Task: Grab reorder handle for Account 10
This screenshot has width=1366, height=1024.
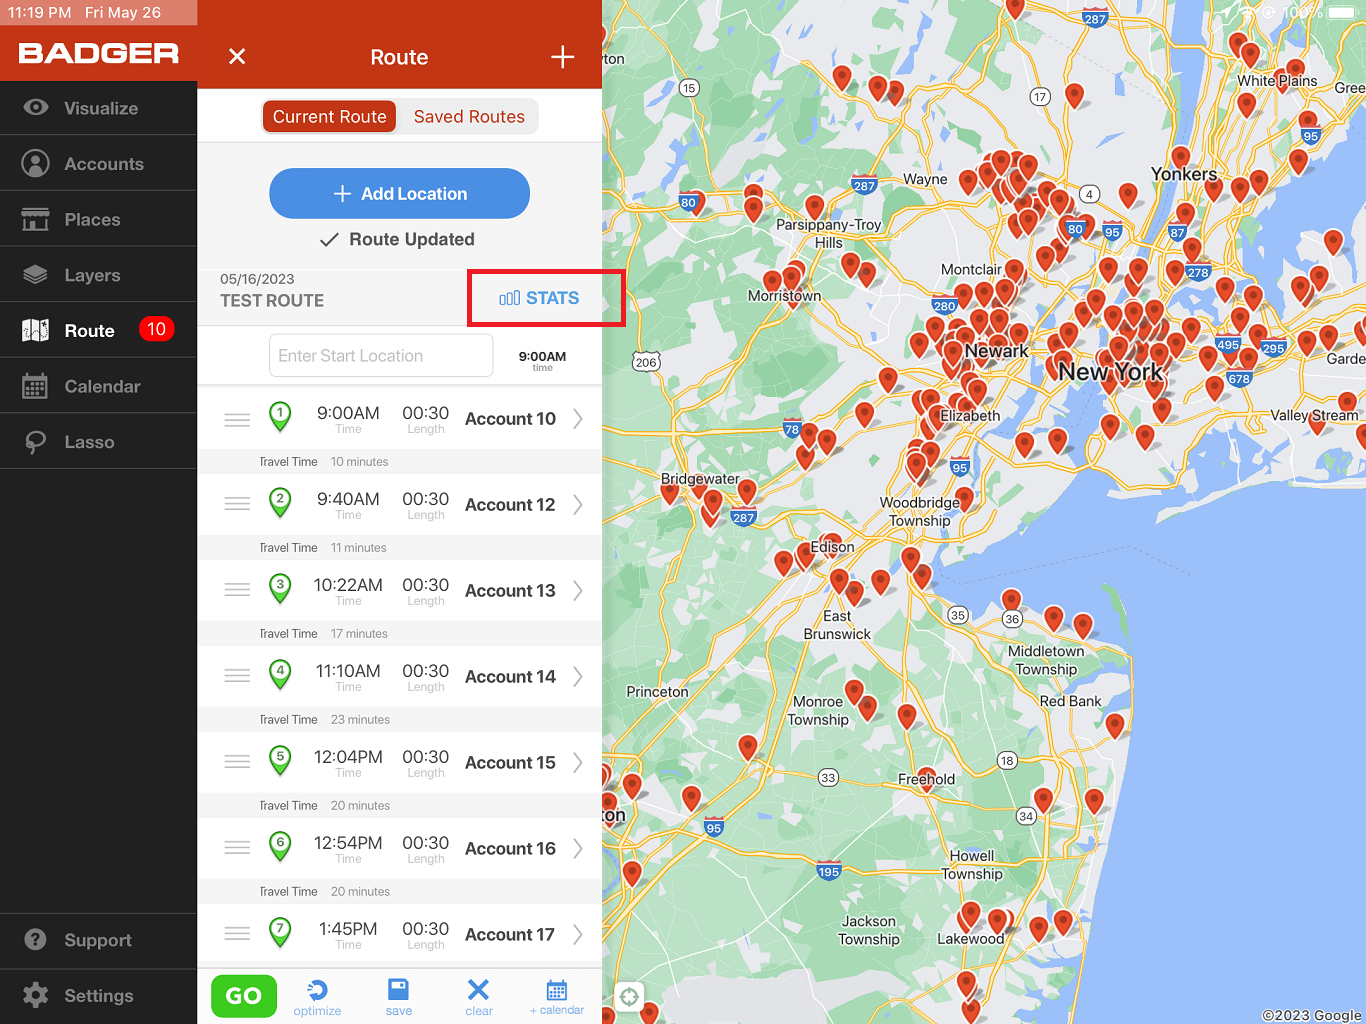Action: pyautogui.click(x=237, y=420)
